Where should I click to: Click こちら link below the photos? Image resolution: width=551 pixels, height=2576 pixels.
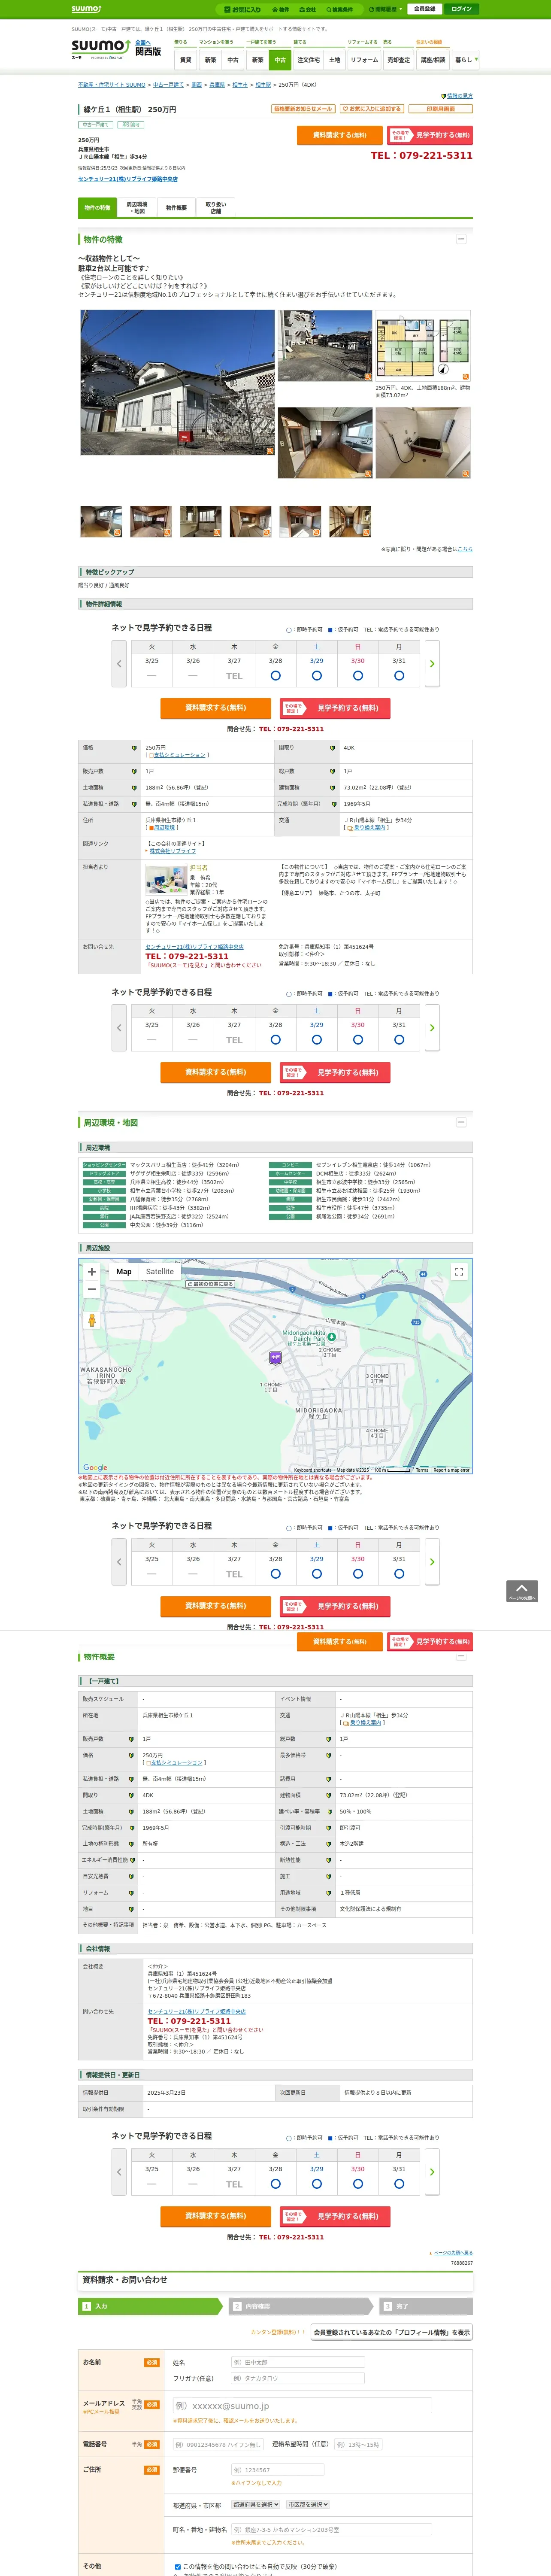(466, 549)
